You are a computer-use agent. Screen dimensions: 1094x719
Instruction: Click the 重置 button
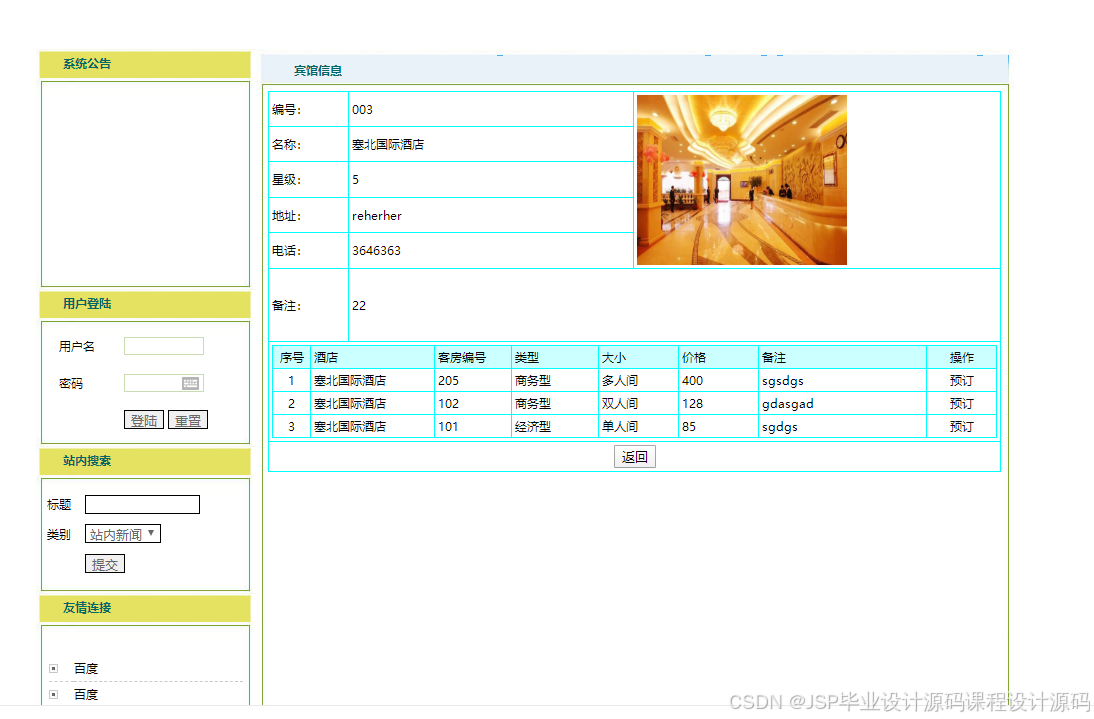pos(188,420)
